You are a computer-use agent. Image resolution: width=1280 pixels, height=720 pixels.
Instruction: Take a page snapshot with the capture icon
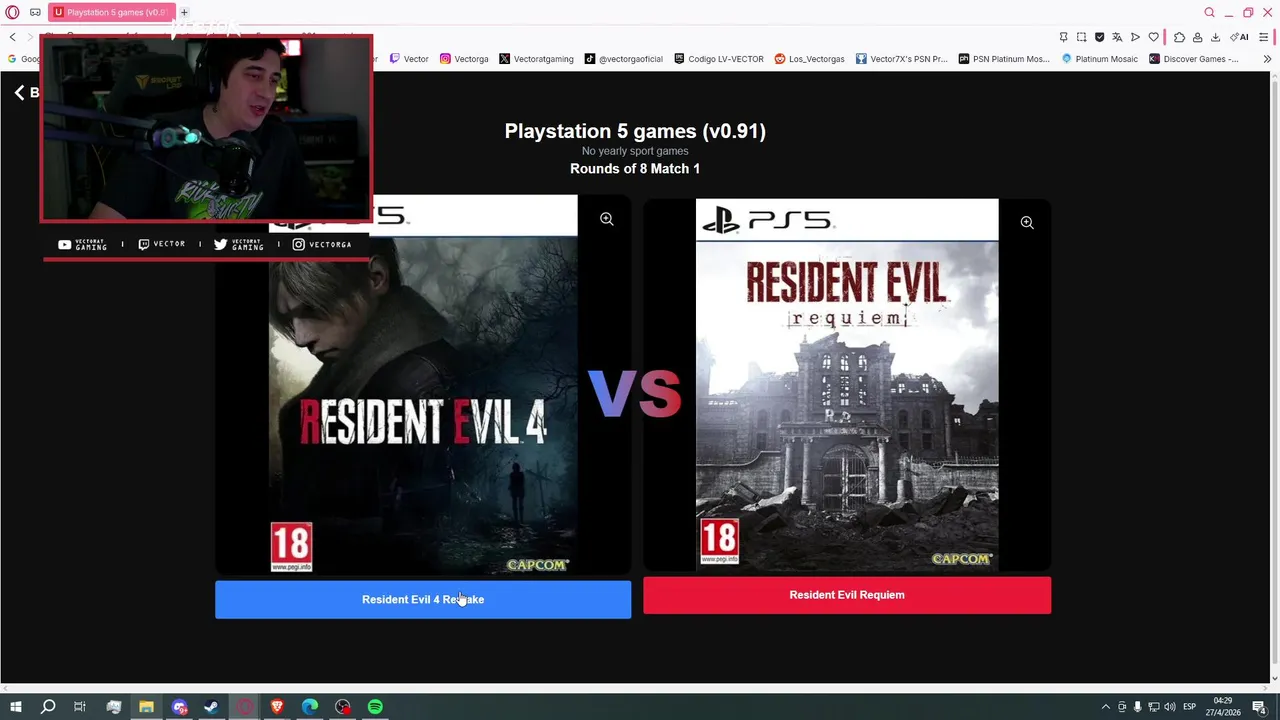click(1081, 37)
